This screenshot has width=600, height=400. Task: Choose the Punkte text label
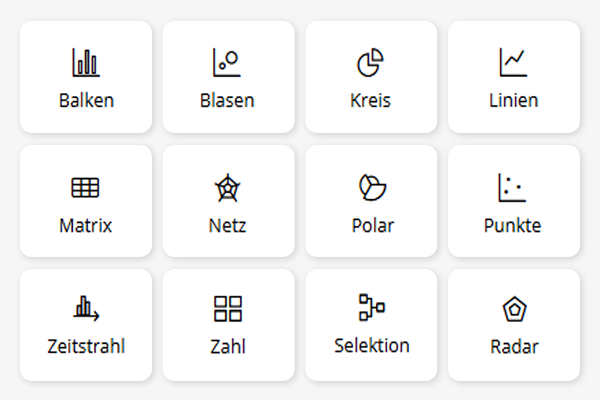pyautogui.click(x=512, y=225)
